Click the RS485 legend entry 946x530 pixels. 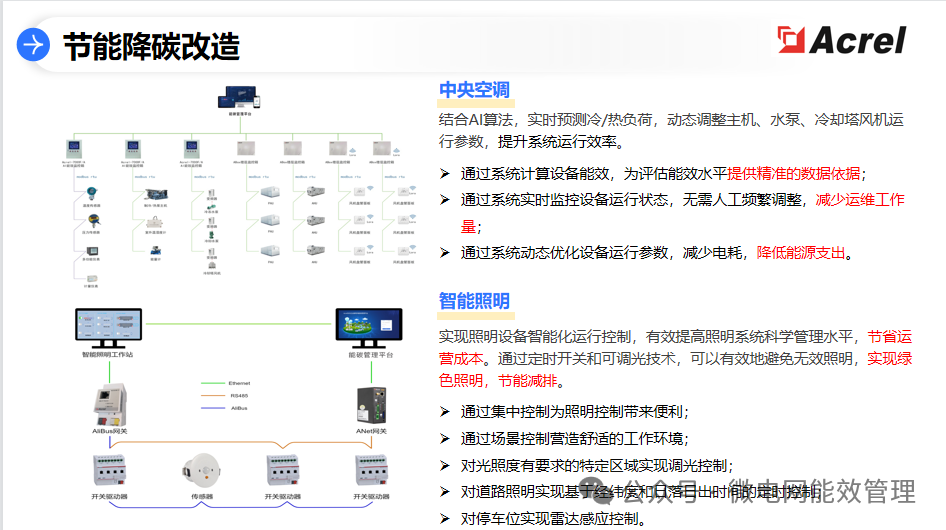click(x=224, y=396)
